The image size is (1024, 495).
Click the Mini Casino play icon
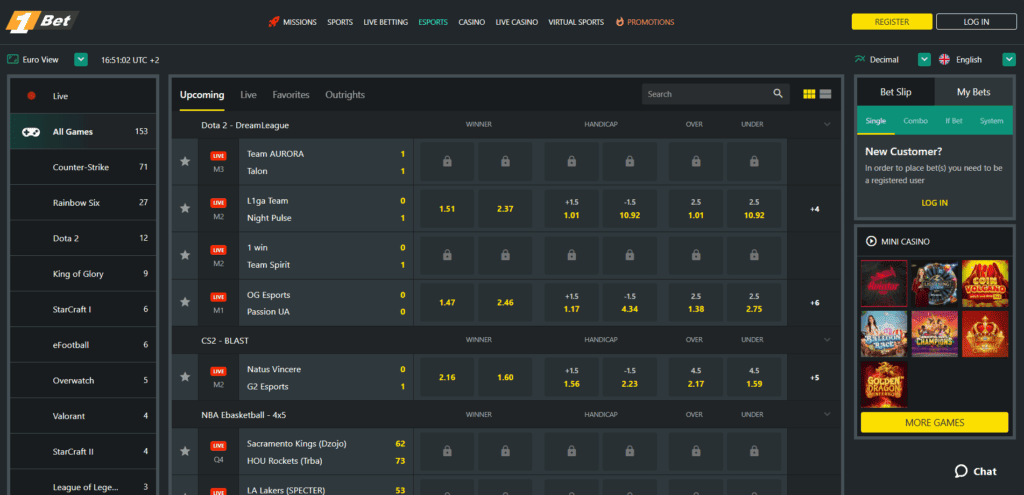[x=871, y=242]
